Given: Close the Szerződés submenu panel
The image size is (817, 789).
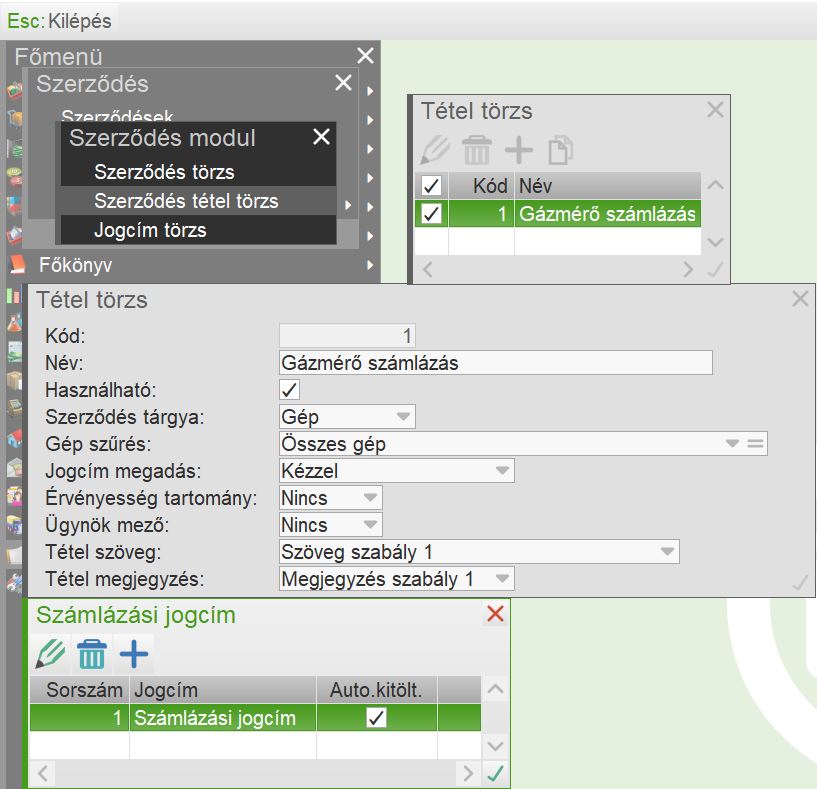Looking at the screenshot, I should (343, 82).
